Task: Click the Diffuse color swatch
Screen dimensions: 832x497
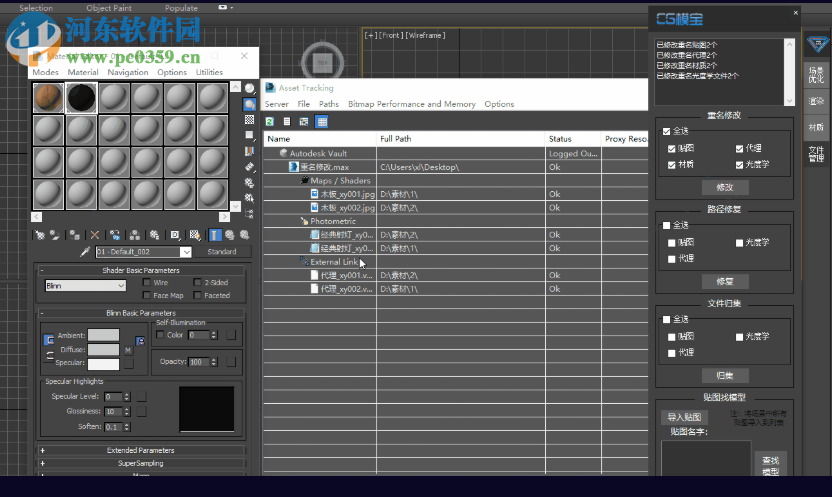Action: coord(103,350)
